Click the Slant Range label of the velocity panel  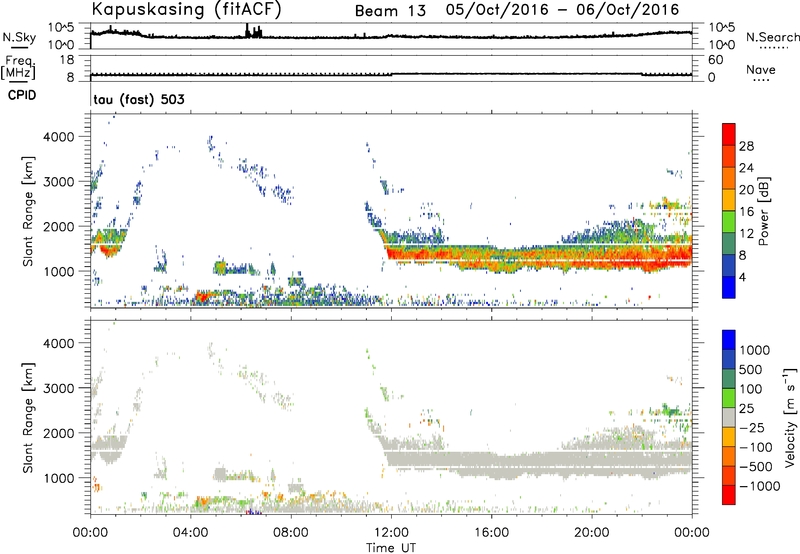[28, 417]
